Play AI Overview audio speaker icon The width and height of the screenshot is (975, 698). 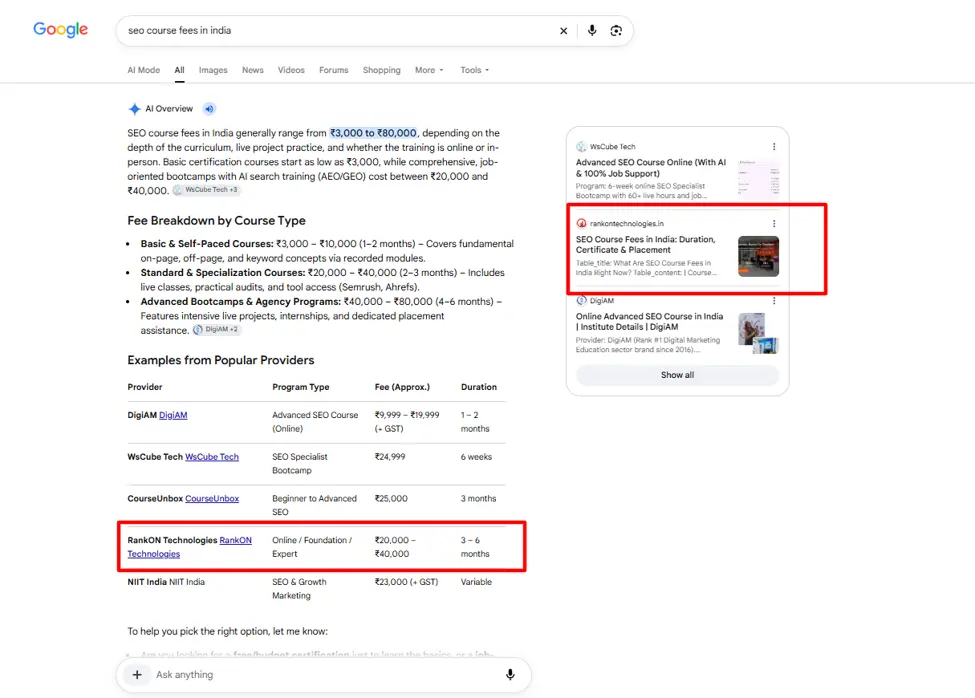[210, 109]
